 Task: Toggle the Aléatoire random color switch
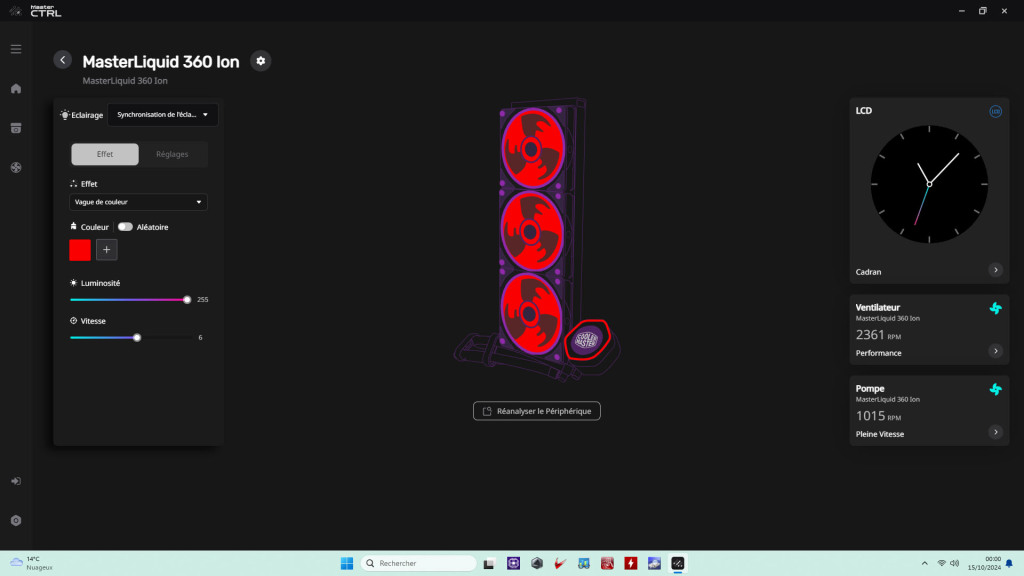(125, 227)
